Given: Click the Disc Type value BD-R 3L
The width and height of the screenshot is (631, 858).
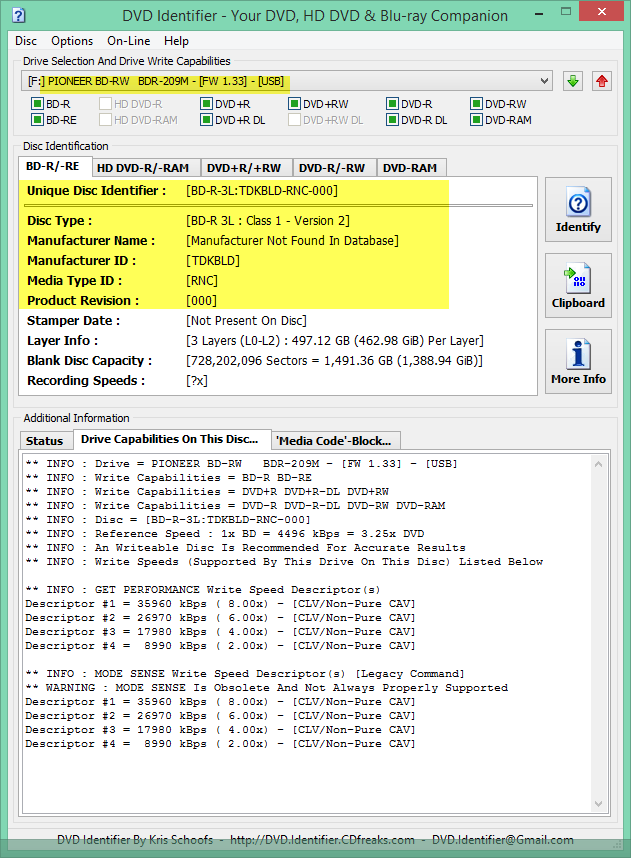Looking at the screenshot, I should point(268,221).
